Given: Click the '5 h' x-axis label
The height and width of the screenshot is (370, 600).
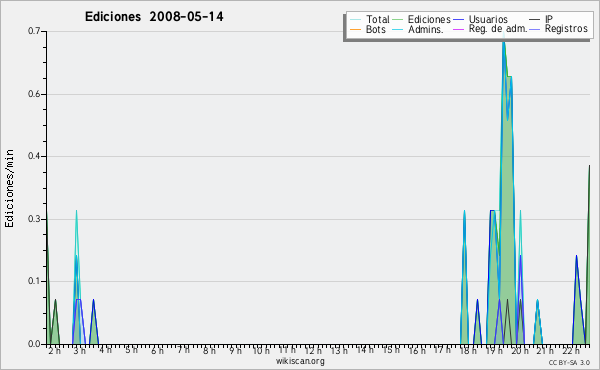Looking at the screenshot, I should point(132,350).
